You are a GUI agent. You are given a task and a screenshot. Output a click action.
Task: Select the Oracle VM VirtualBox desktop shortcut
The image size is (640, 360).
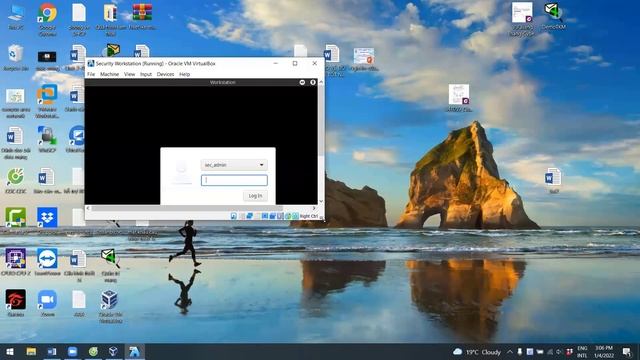pyautogui.click(x=110, y=306)
